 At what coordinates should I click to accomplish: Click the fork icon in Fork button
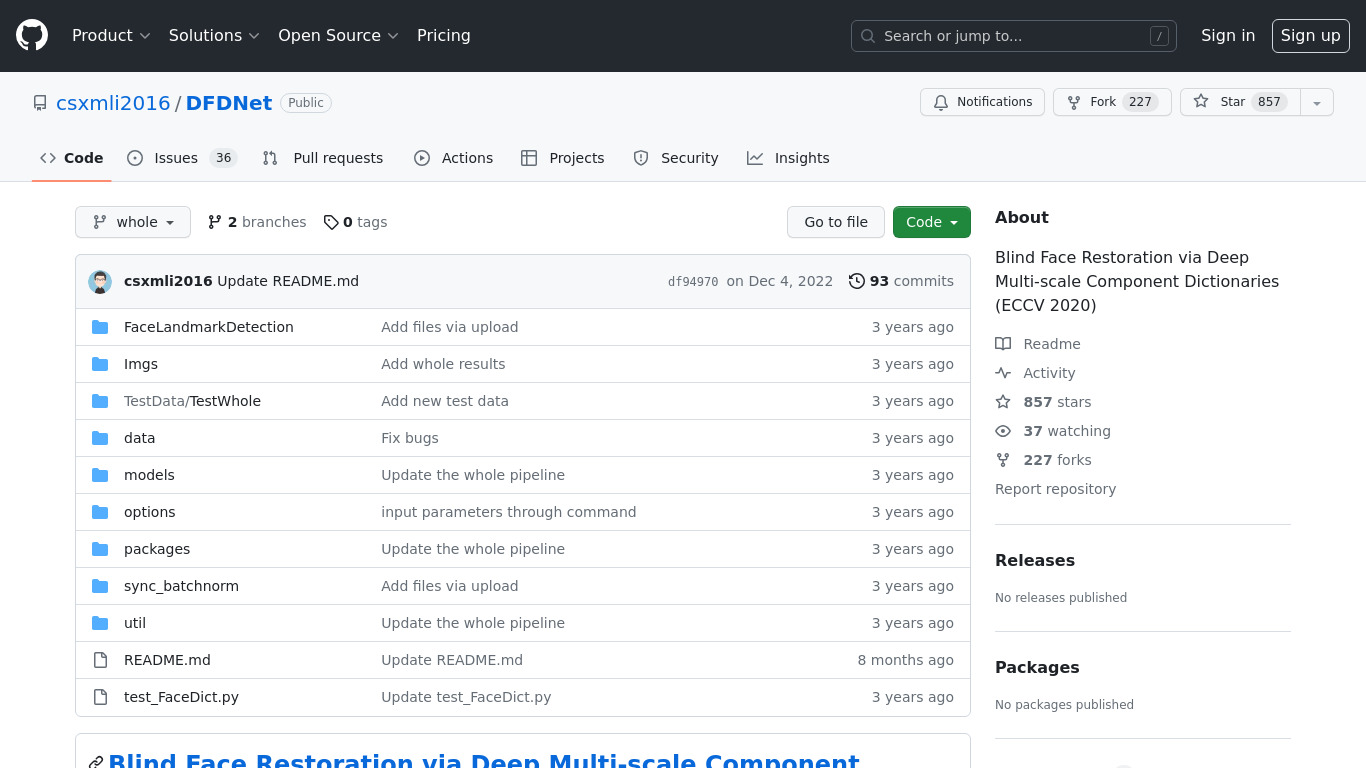click(1074, 102)
